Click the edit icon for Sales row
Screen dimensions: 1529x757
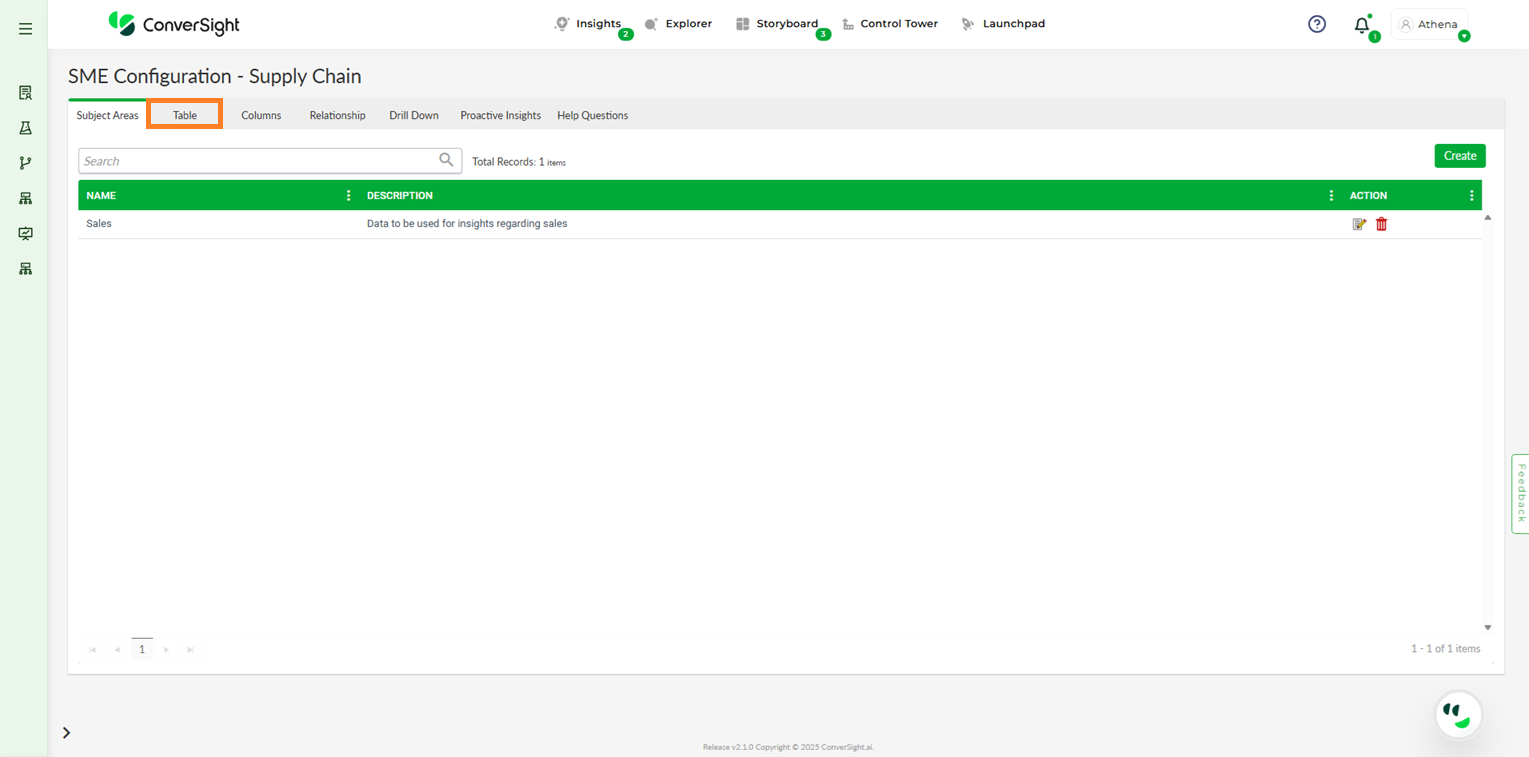point(1359,224)
